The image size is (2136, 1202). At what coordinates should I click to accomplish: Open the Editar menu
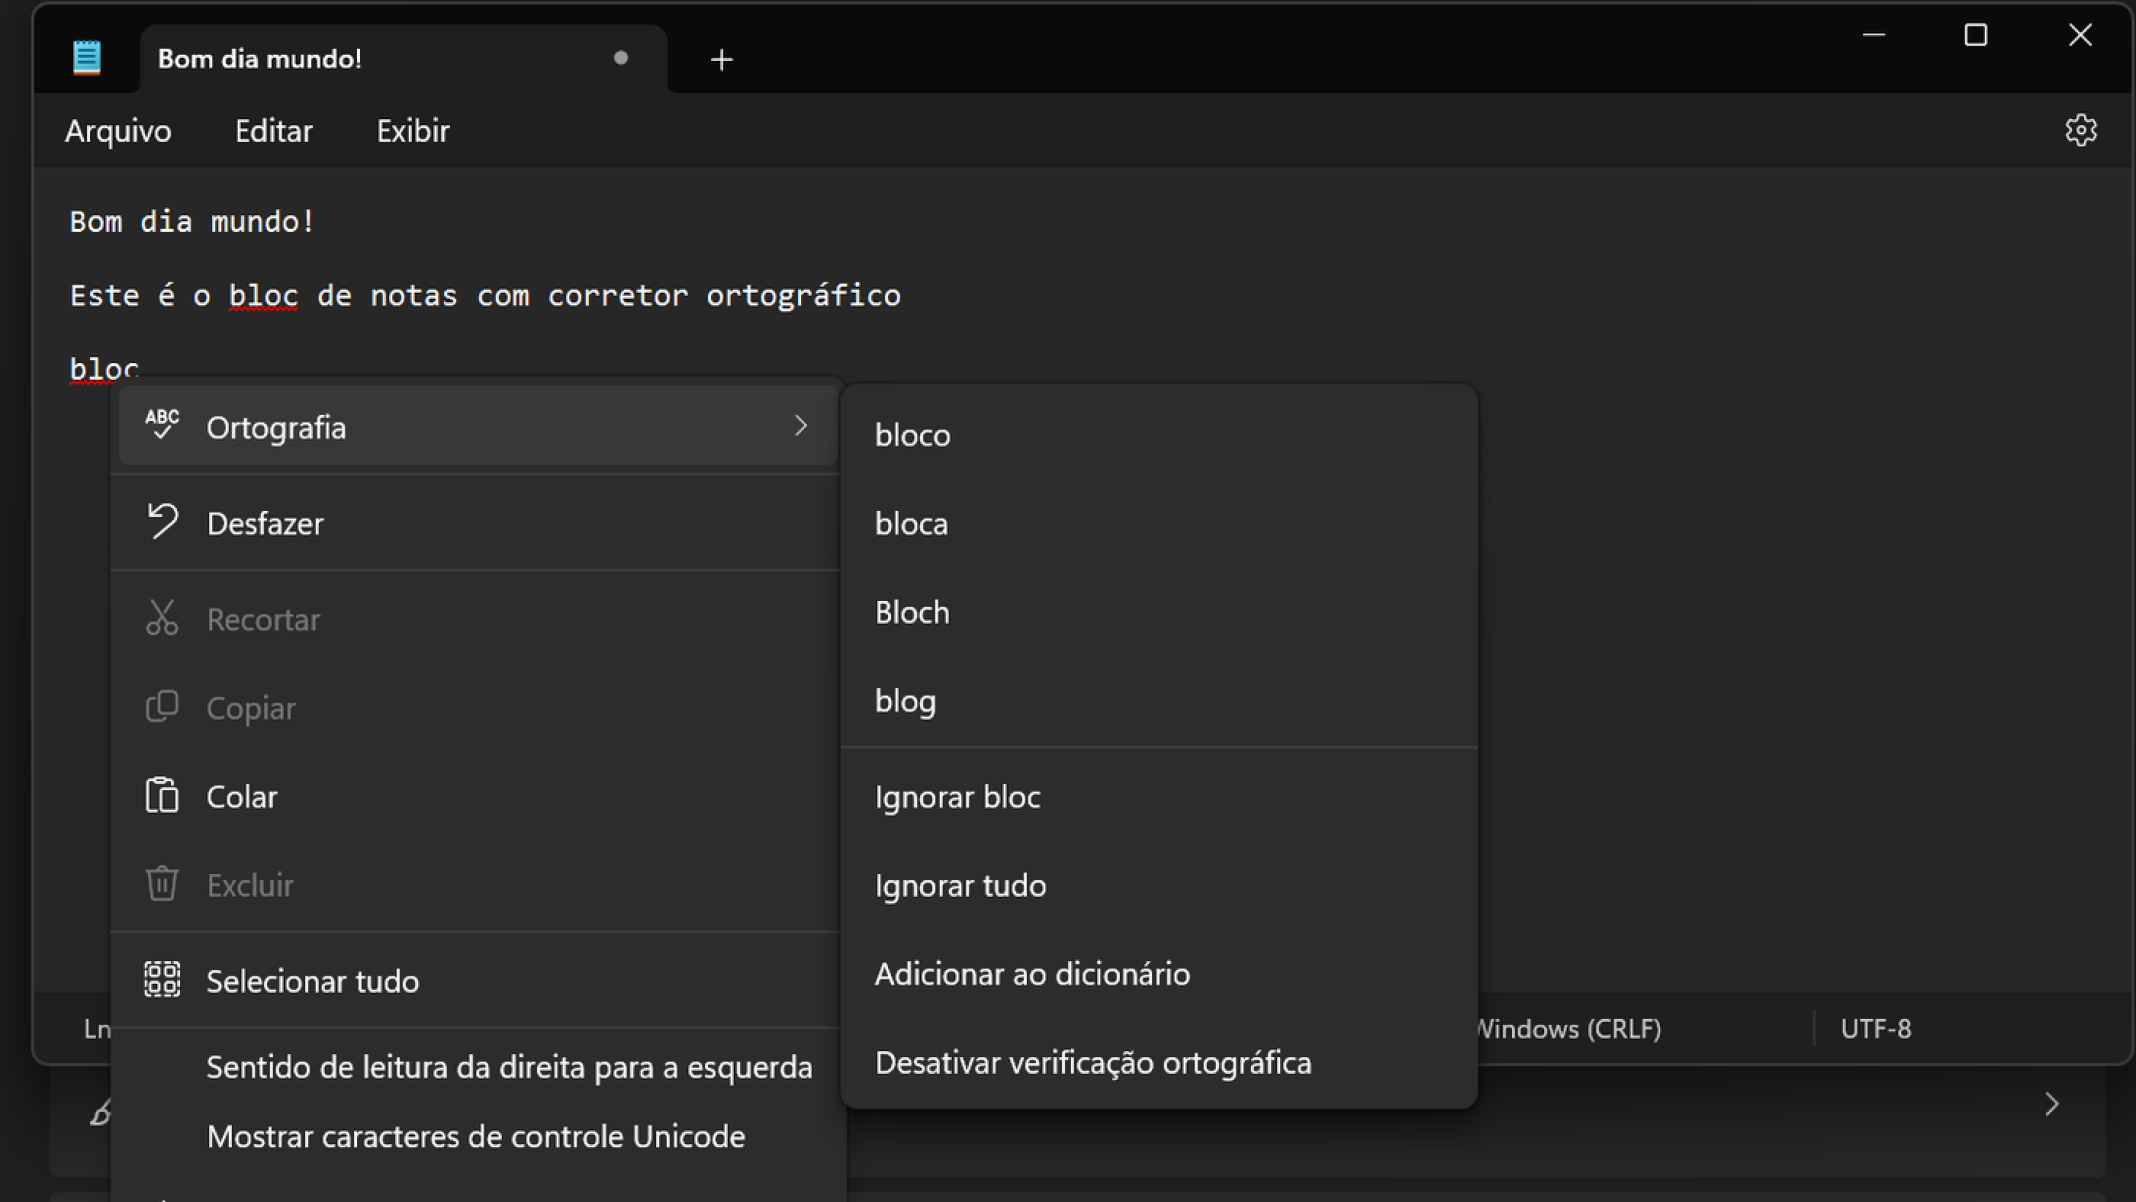pos(273,131)
